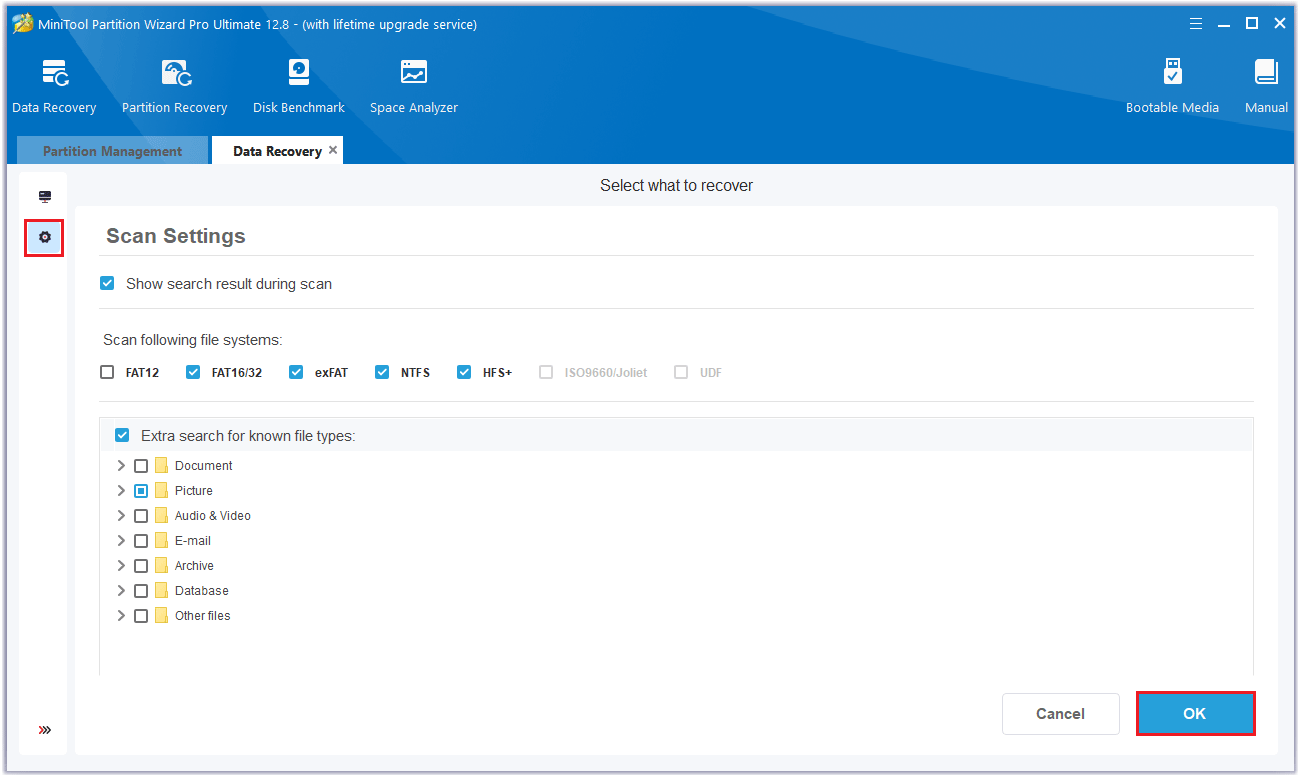Click the Picture folder icon
The height and width of the screenshot is (775, 1298).
coord(161,491)
